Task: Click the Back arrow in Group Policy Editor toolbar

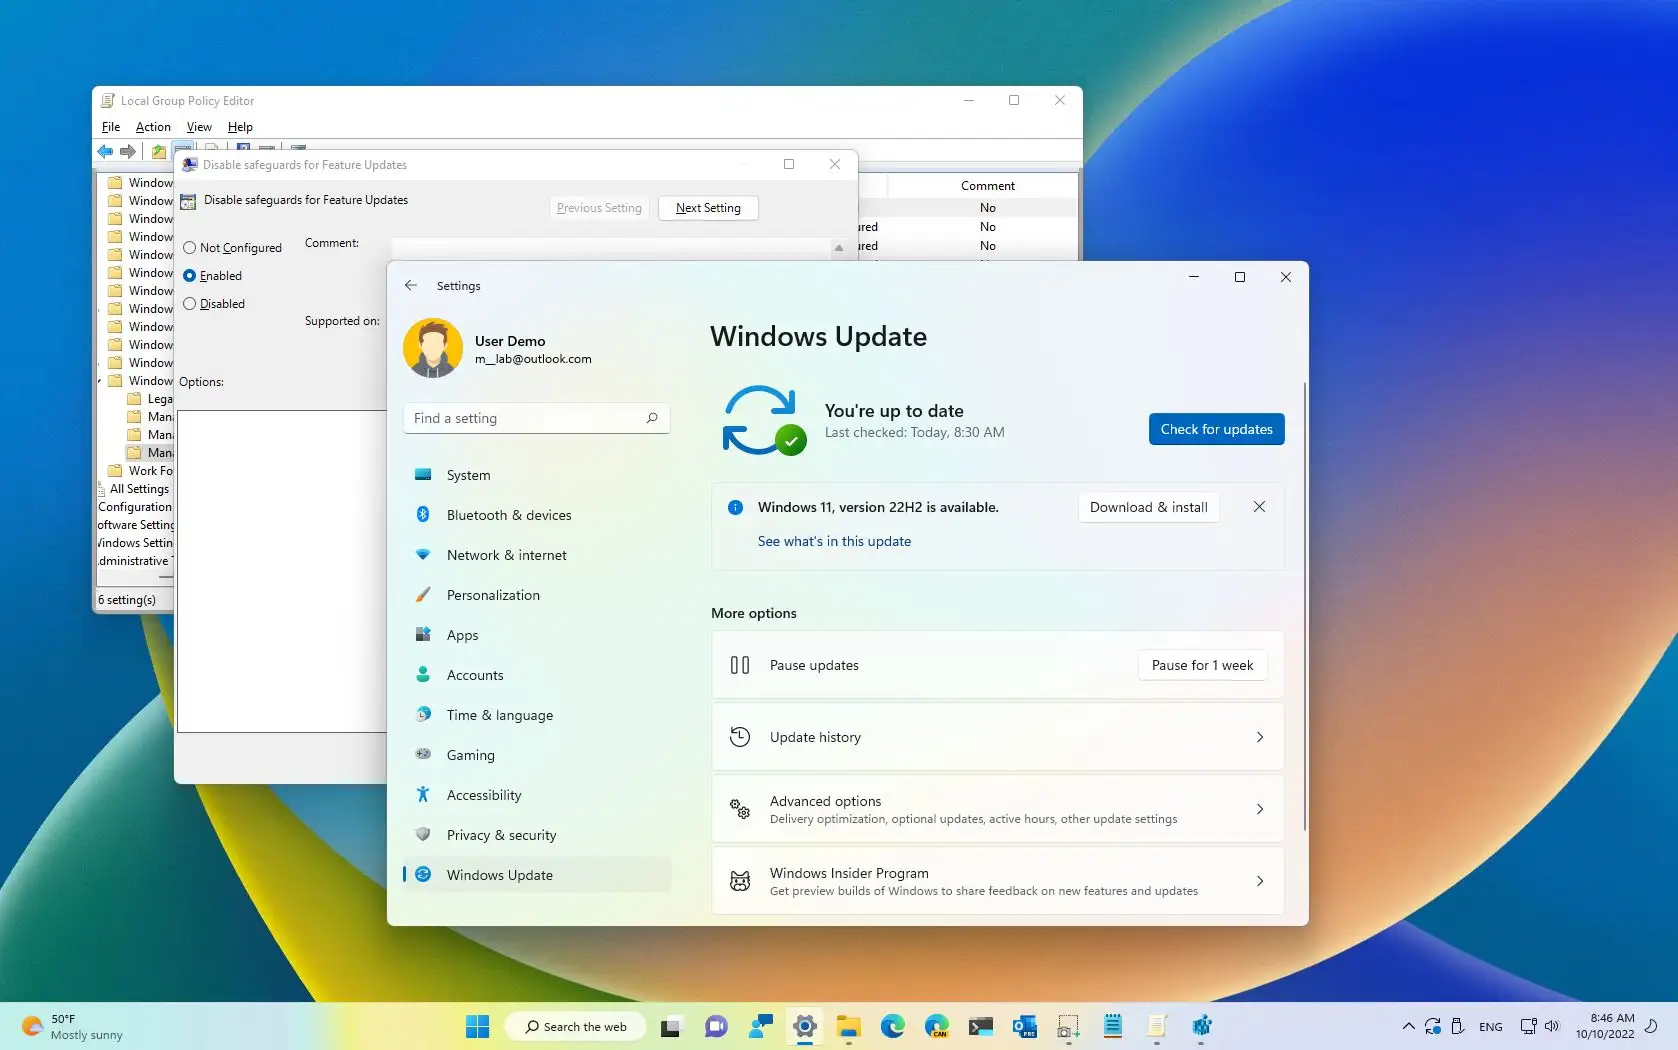Action: point(105,151)
